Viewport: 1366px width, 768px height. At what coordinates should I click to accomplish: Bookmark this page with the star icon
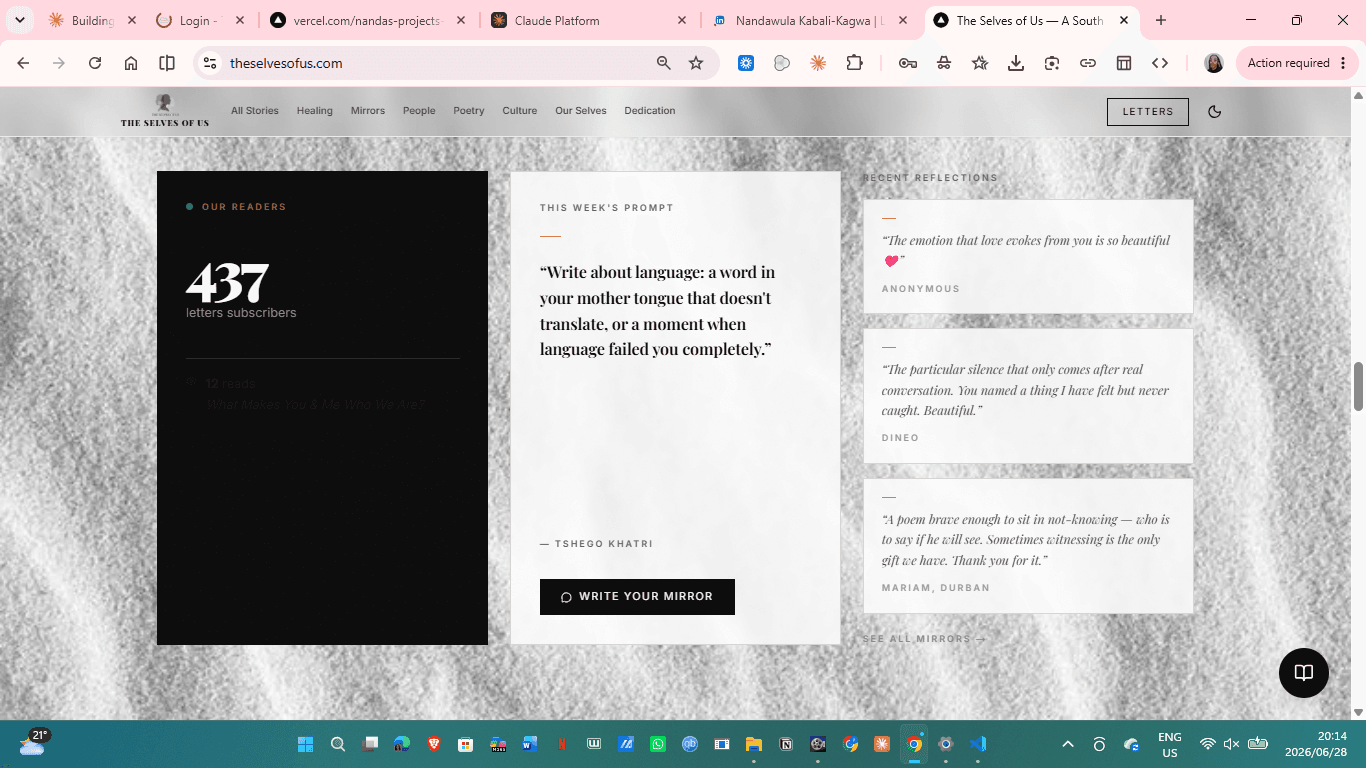click(696, 63)
